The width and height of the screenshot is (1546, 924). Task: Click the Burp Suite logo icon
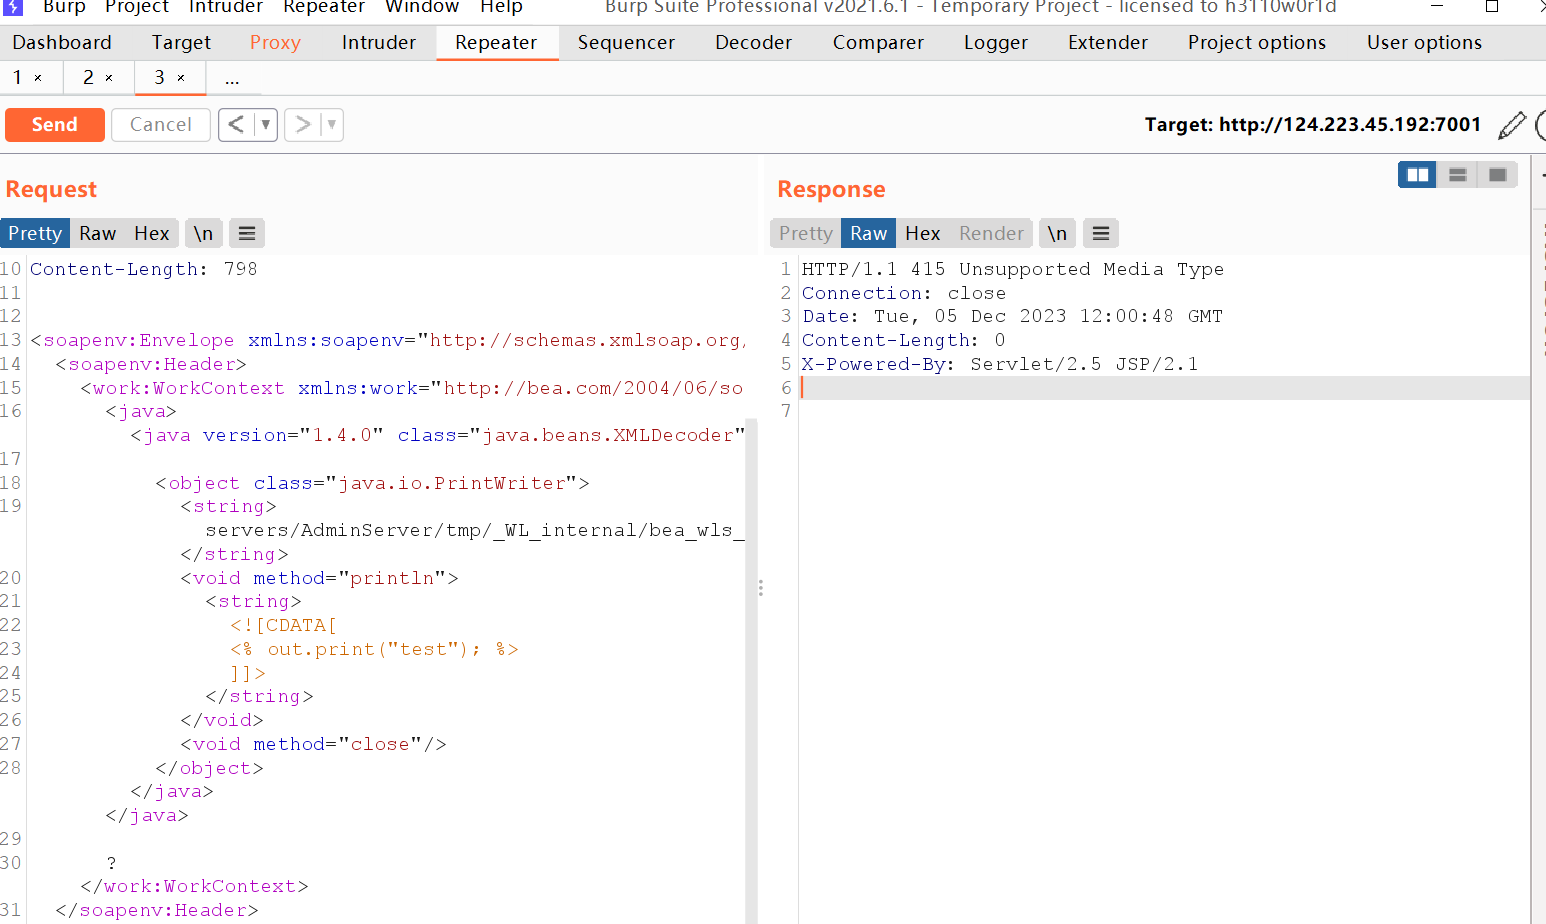tap(13, 6)
